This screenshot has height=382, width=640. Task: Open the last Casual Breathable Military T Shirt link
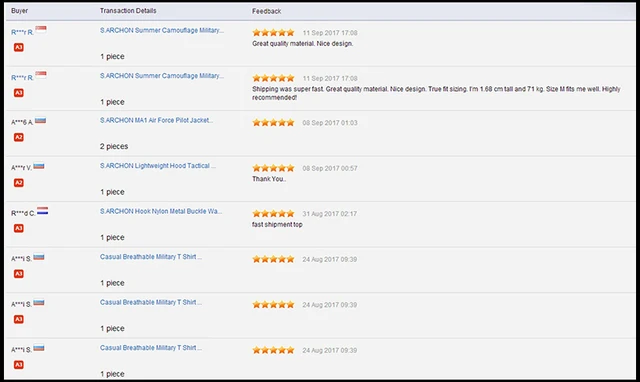pos(151,348)
